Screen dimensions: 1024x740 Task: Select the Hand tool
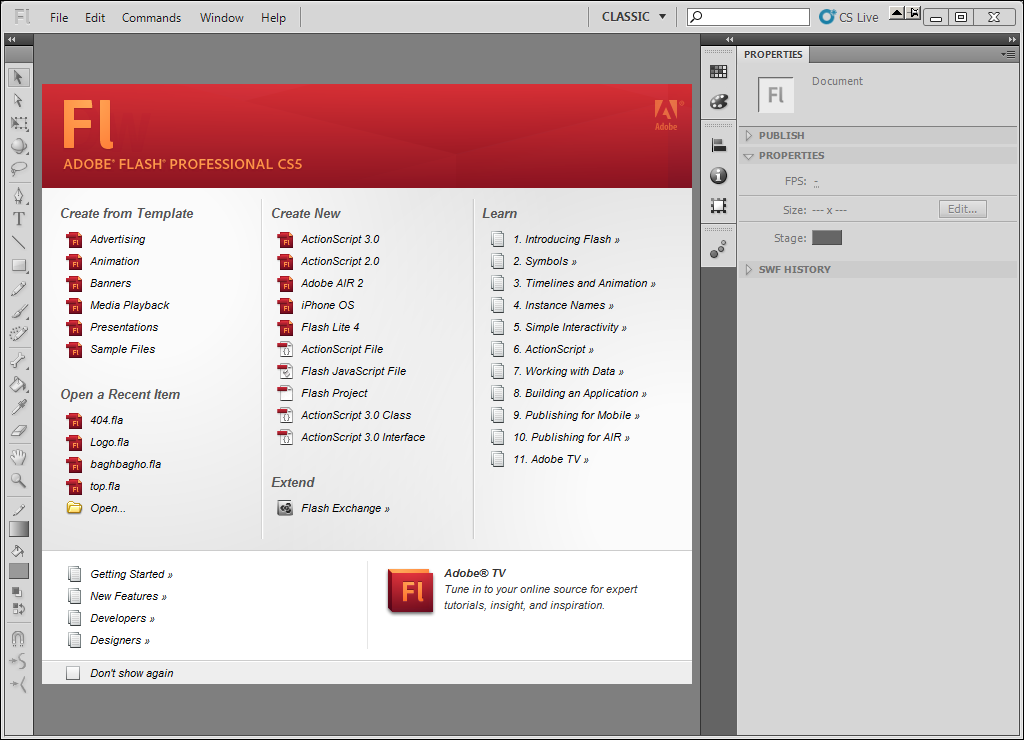(x=18, y=457)
